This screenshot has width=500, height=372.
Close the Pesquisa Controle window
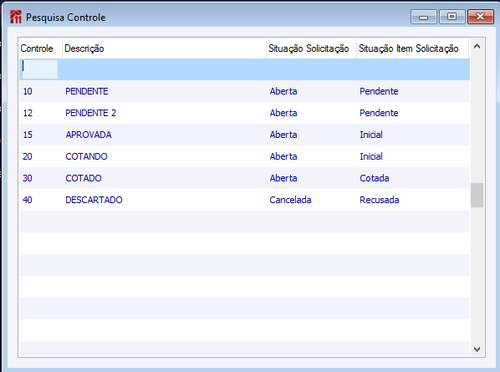point(480,17)
